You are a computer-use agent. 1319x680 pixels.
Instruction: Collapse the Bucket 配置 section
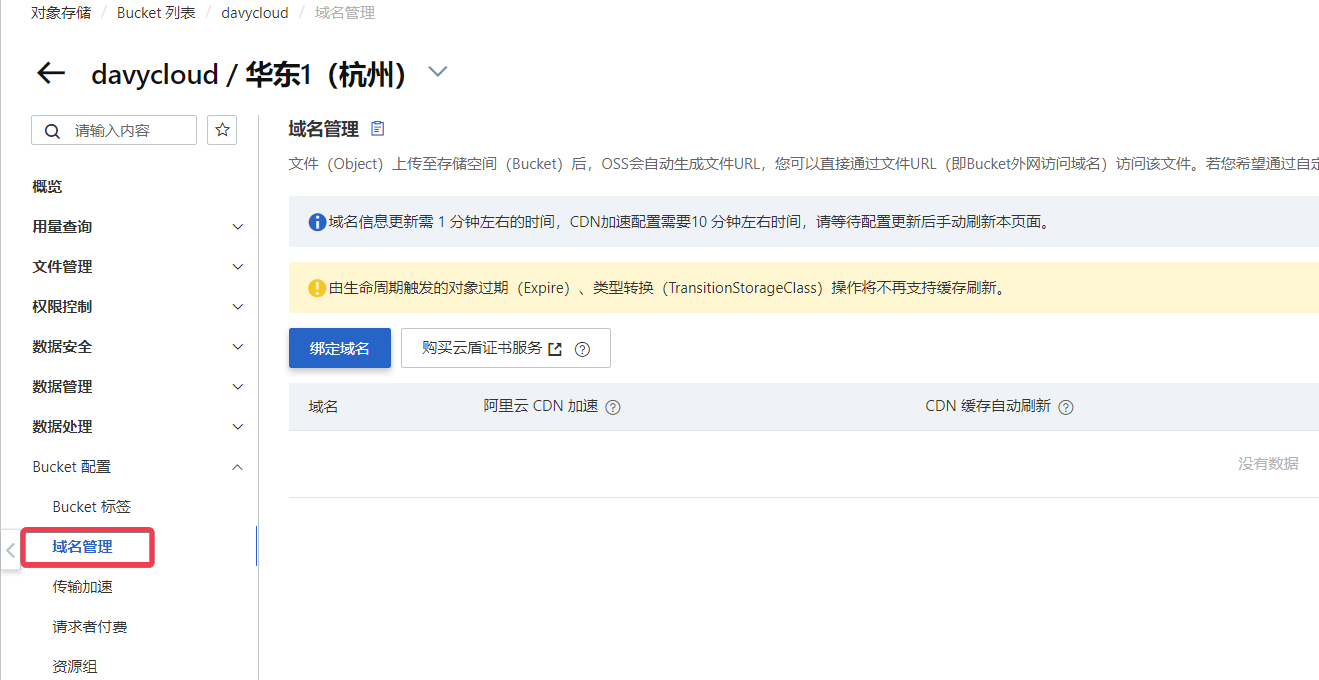click(x=238, y=467)
